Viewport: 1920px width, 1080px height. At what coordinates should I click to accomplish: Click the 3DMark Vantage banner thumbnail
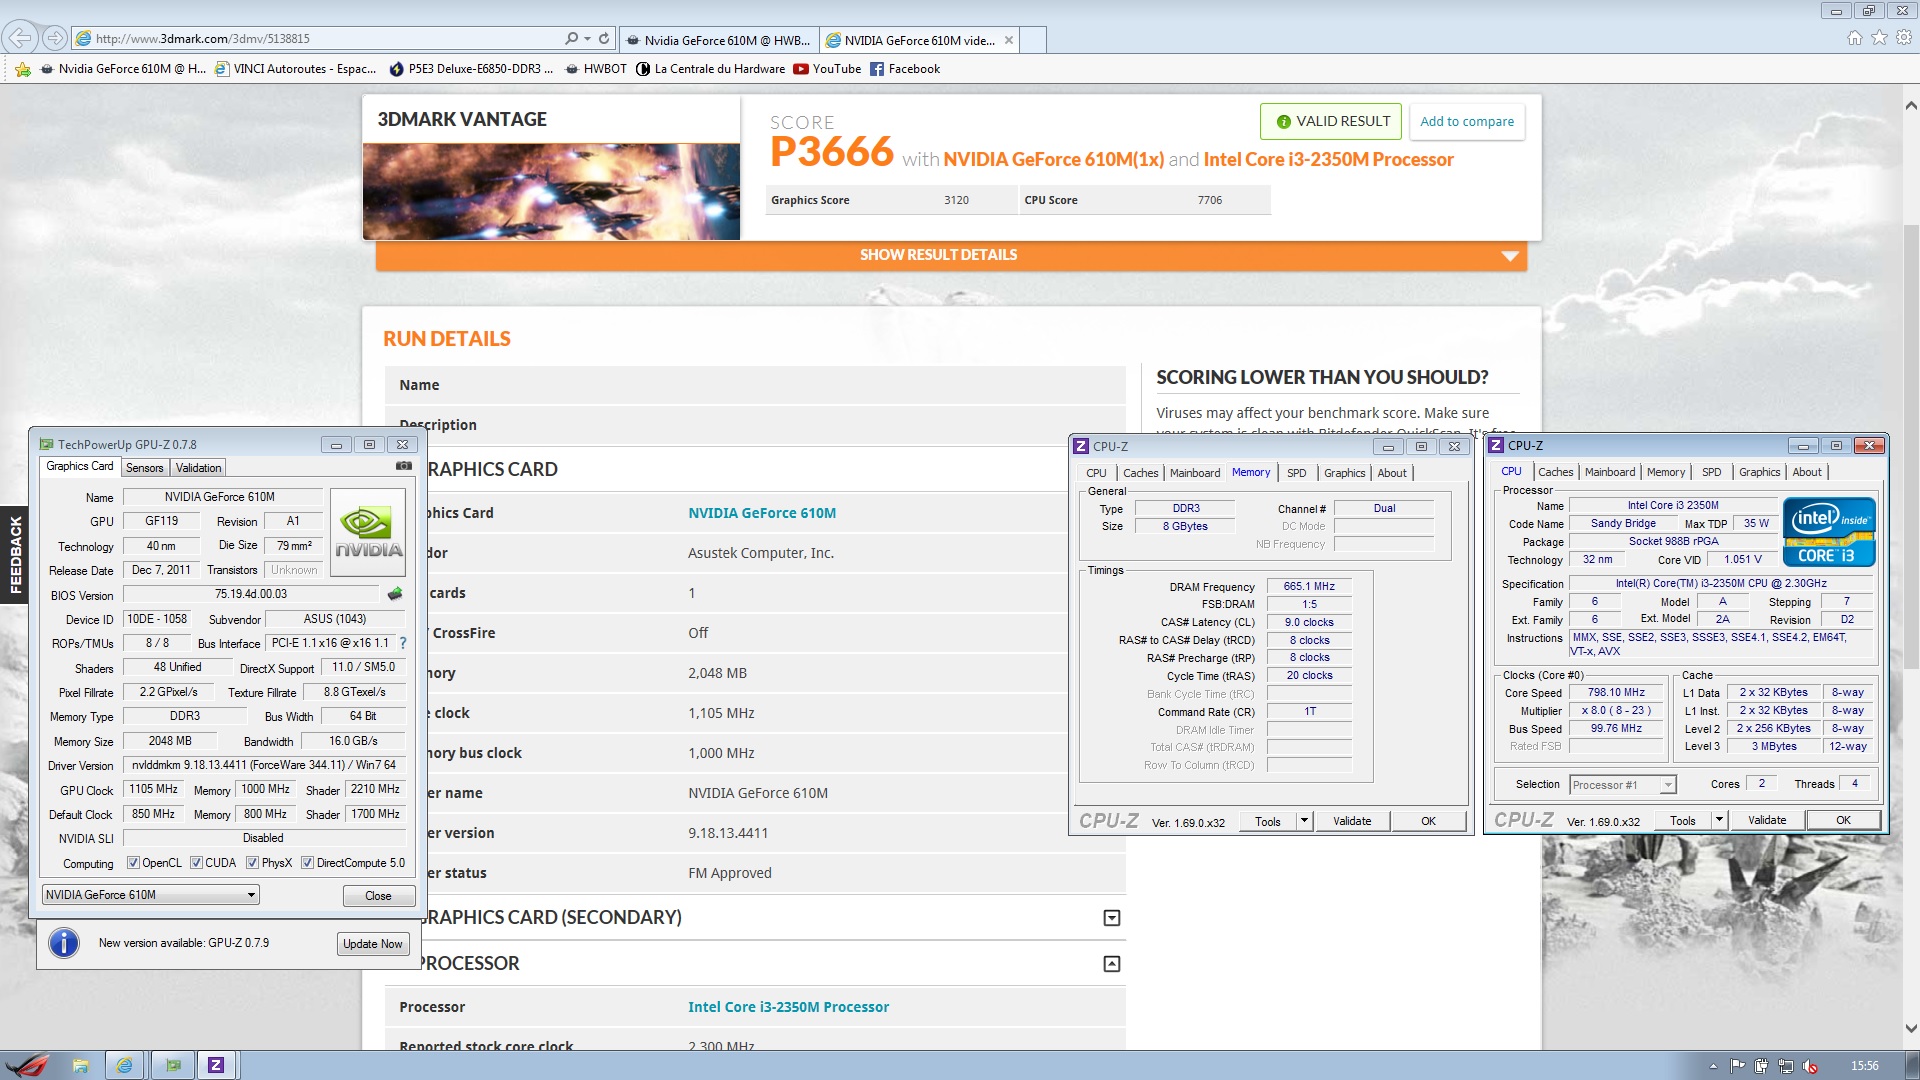551,191
